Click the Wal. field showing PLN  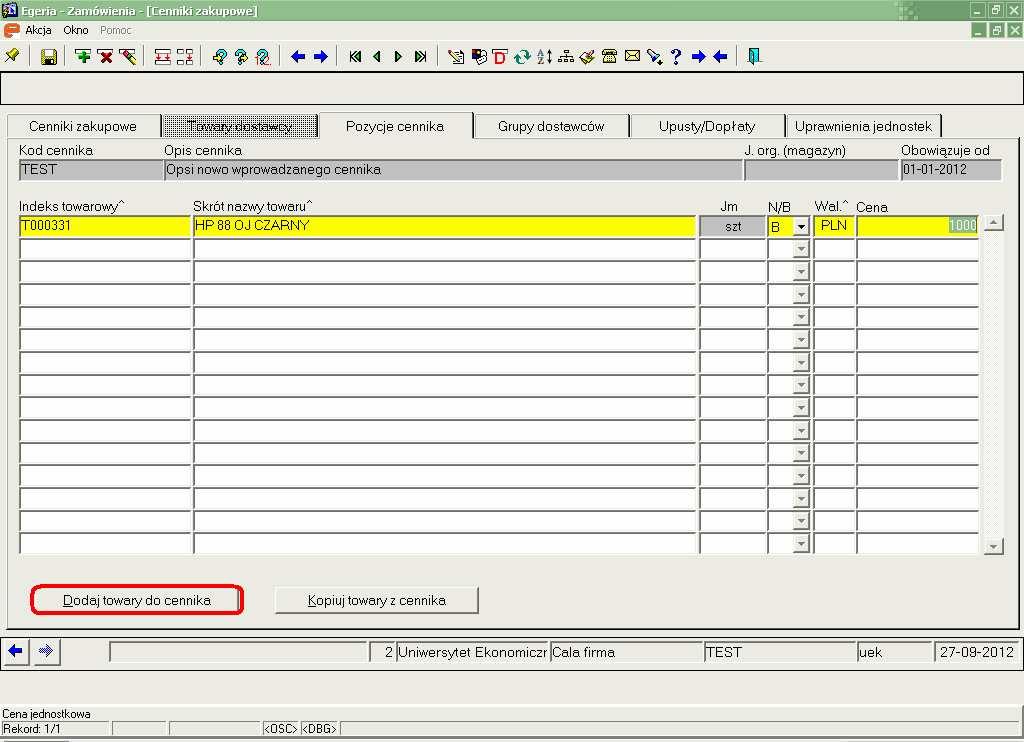click(x=834, y=226)
